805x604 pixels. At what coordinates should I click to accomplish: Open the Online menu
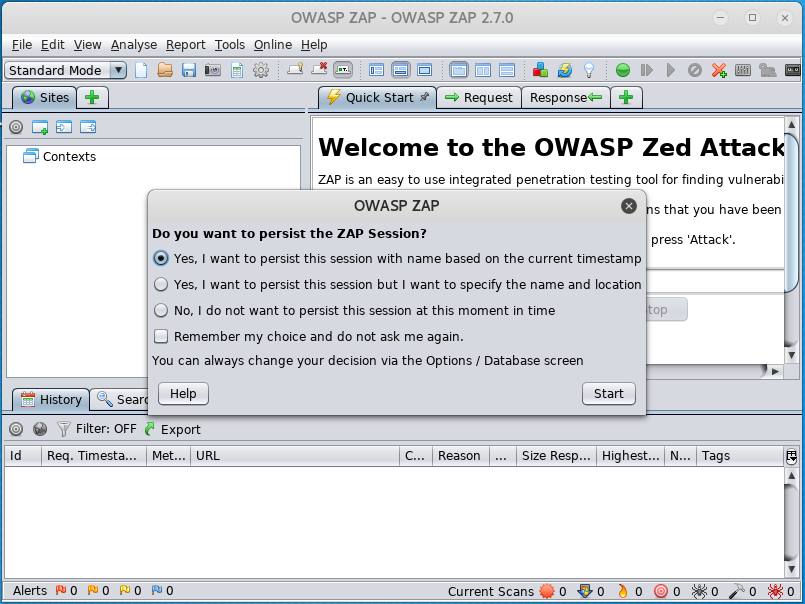pos(273,45)
